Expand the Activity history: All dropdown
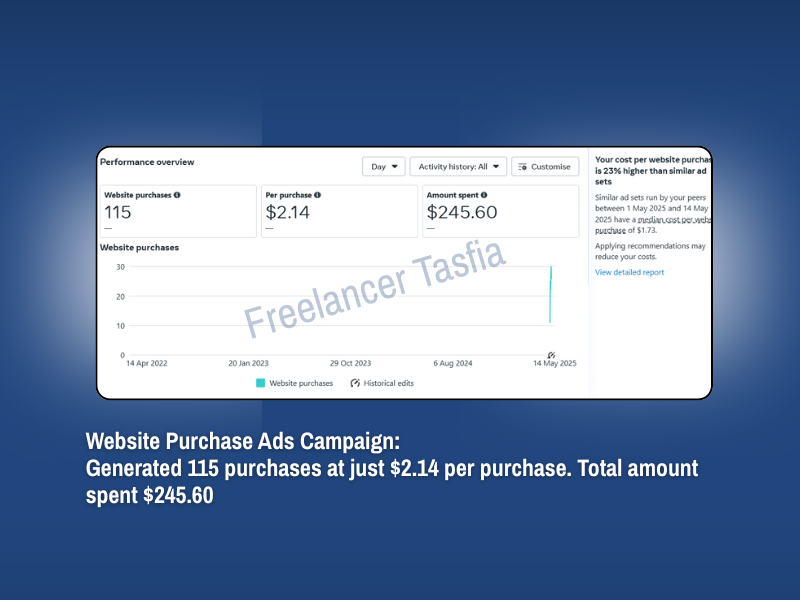The image size is (800, 600). (x=458, y=167)
